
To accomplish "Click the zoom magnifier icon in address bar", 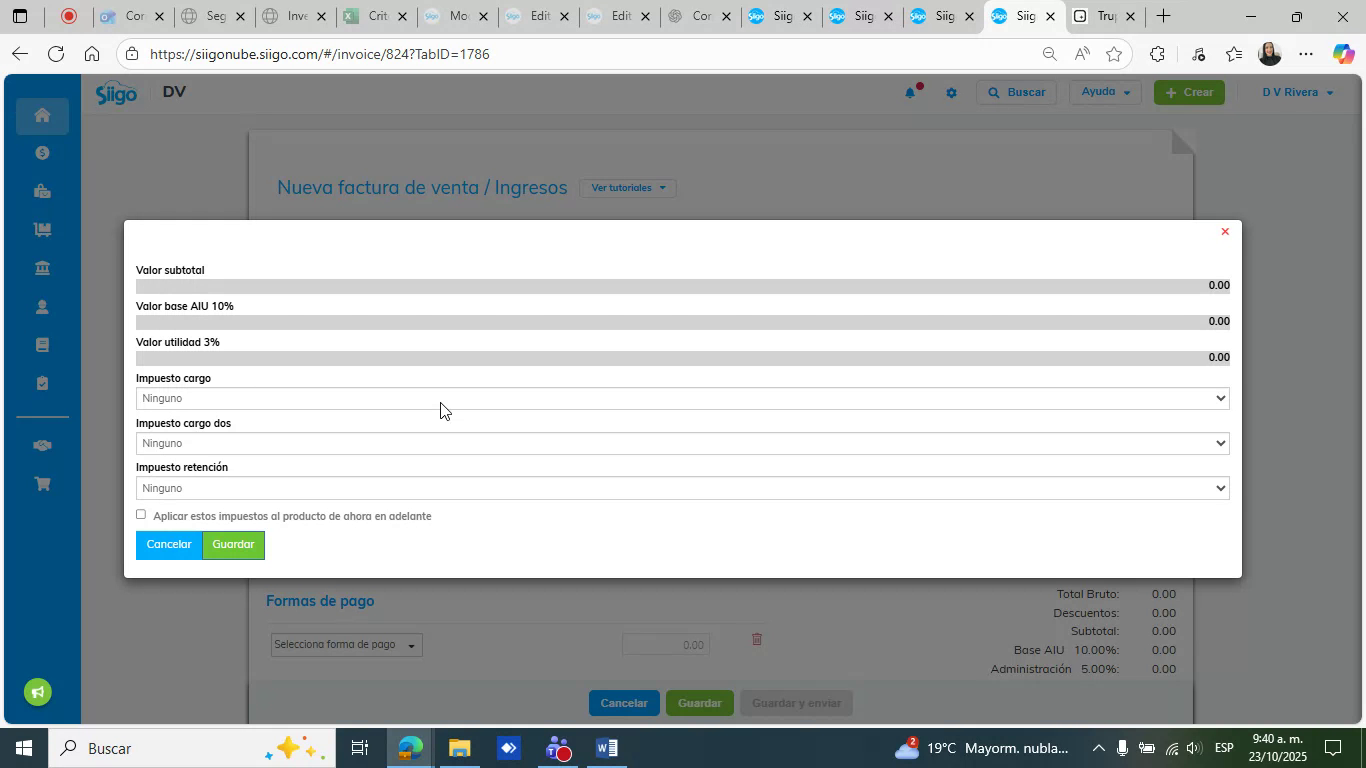I will pos(1049,54).
